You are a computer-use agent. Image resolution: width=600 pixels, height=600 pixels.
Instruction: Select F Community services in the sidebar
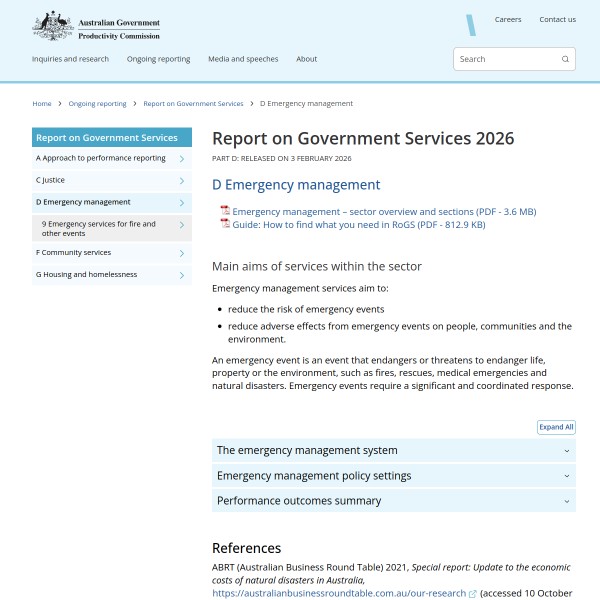(74, 253)
